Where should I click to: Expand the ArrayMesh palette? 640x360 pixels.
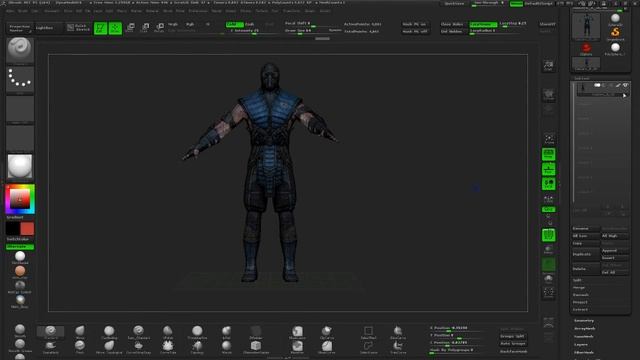pyautogui.click(x=584, y=328)
